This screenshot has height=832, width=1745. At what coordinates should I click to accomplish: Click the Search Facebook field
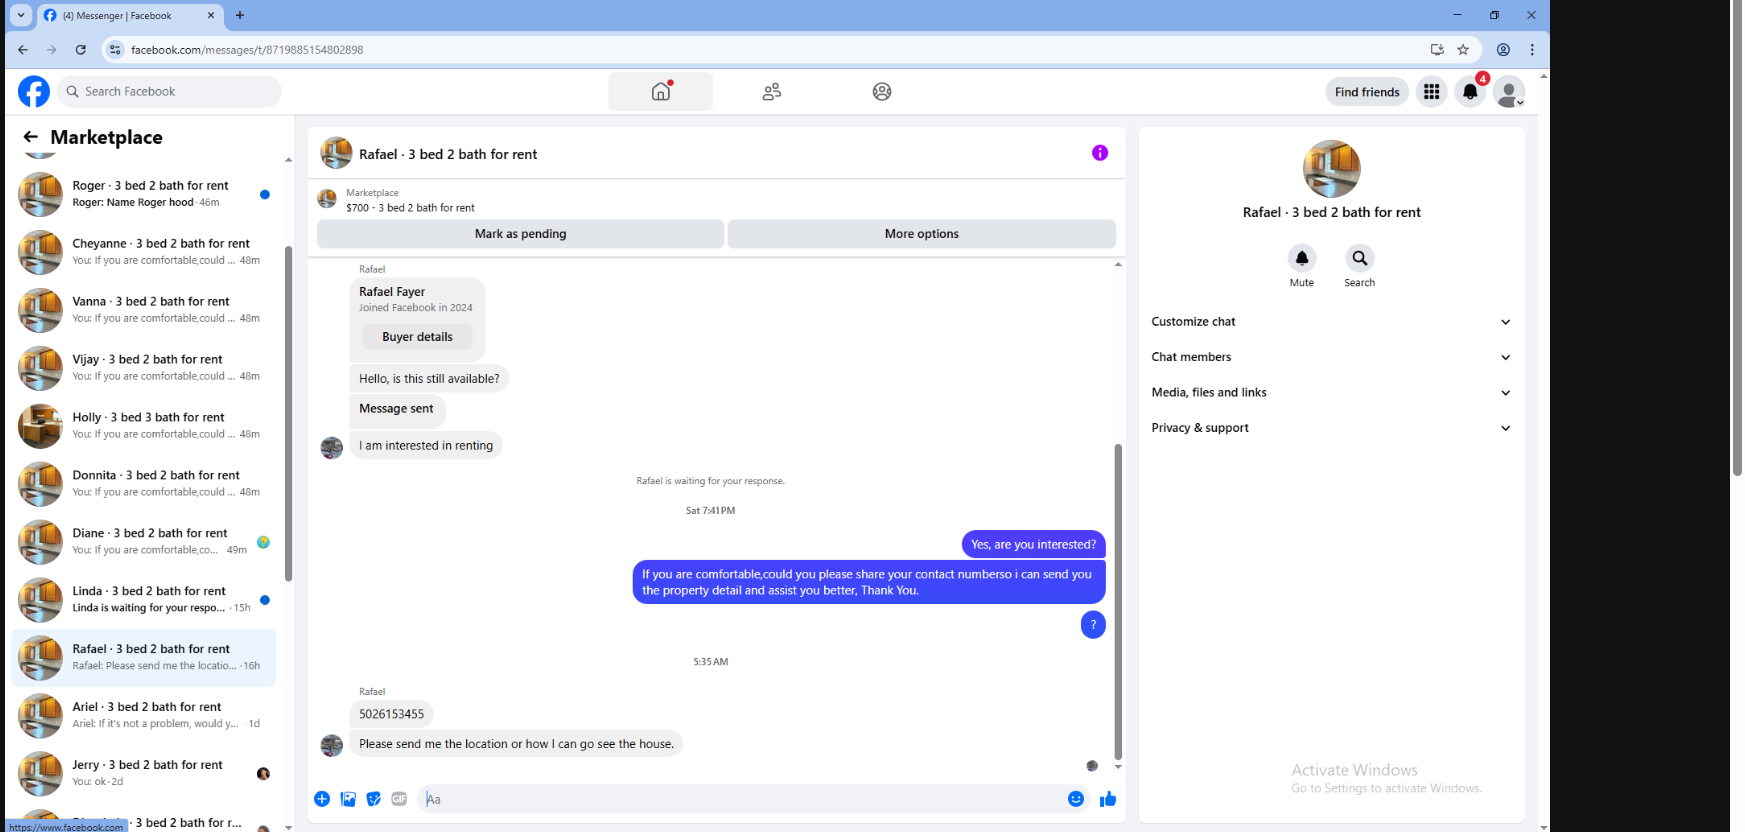pos(169,91)
